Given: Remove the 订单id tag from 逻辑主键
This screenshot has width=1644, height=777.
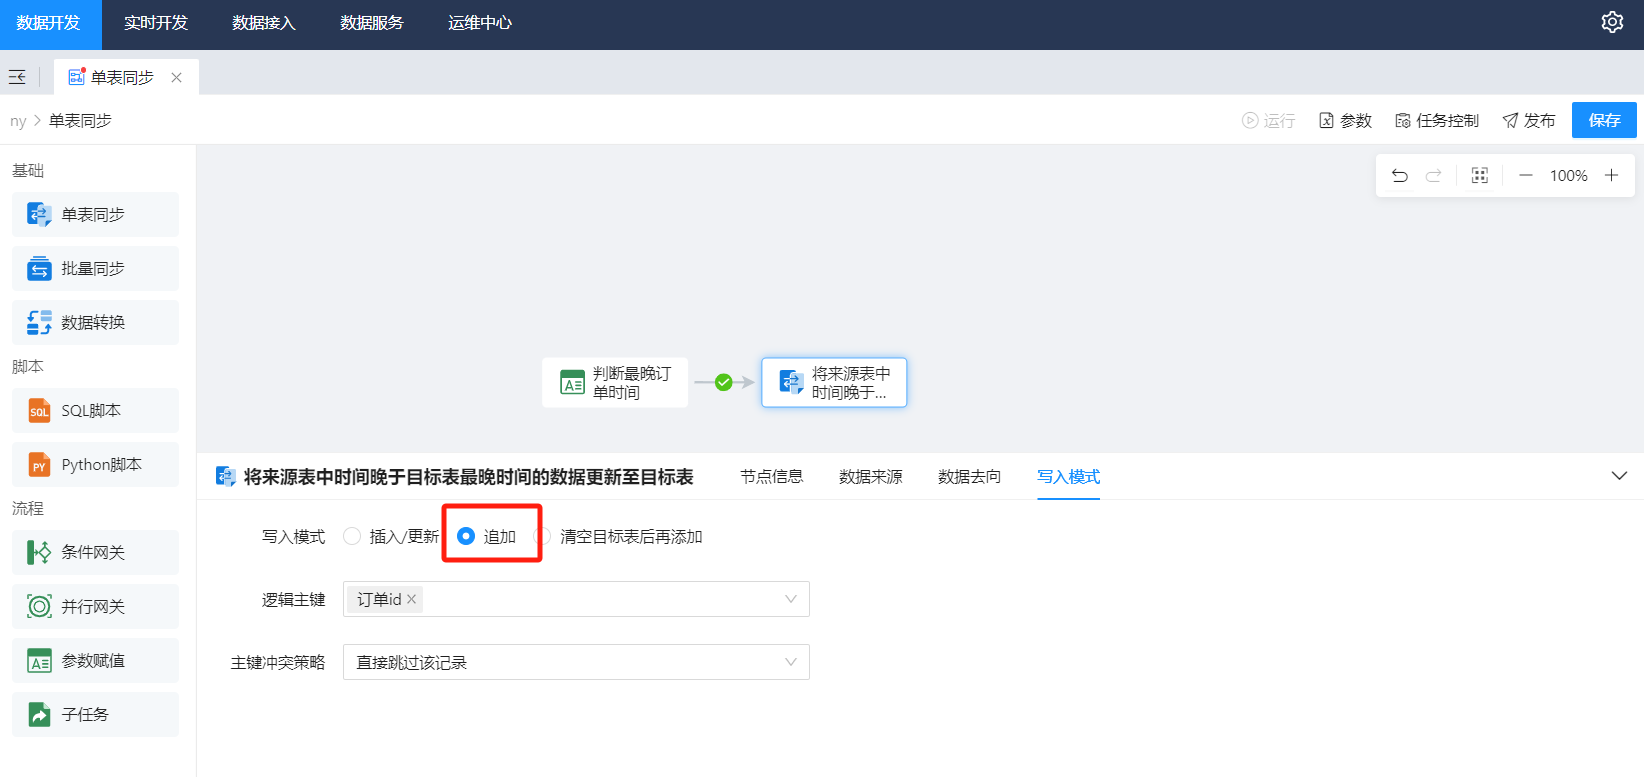Looking at the screenshot, I should click(x=411, y=600).
